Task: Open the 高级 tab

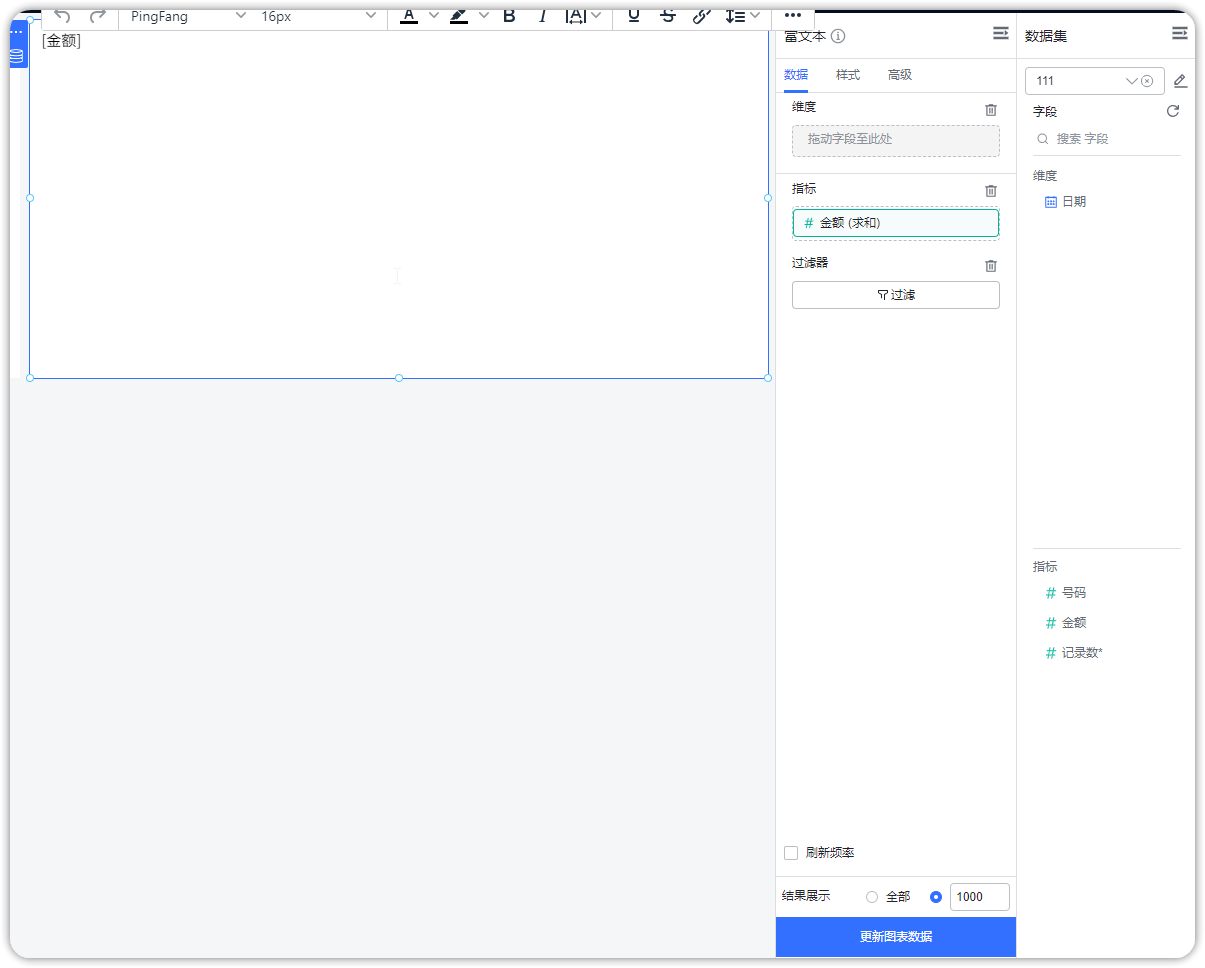Action: (899, 75)
